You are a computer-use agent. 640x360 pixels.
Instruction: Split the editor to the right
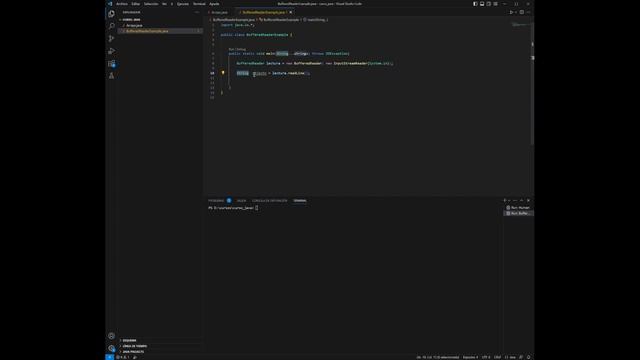click(x=522, y=12)
